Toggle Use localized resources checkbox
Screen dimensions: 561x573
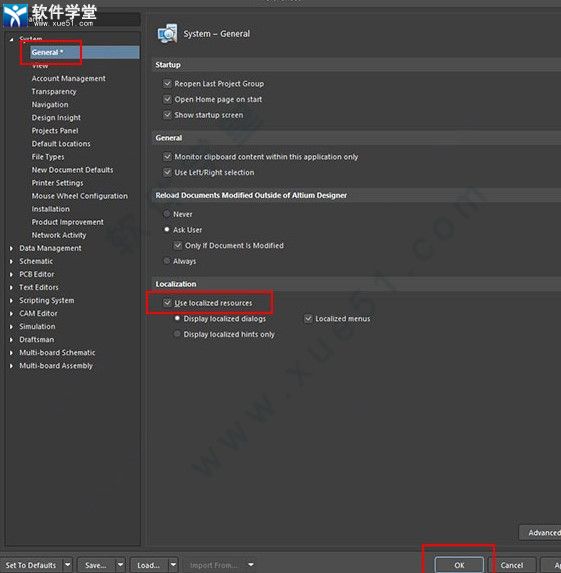point(167,303)
